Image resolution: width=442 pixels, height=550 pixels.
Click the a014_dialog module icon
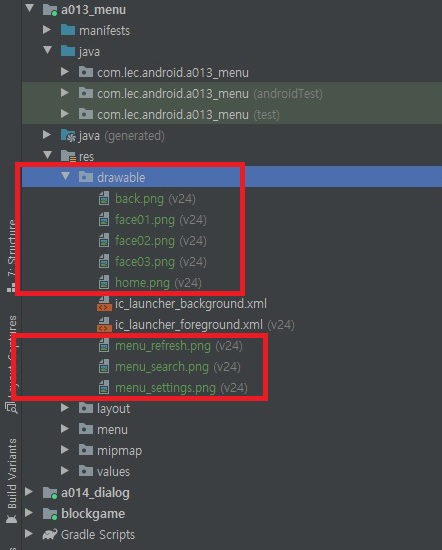pos(50,493)
